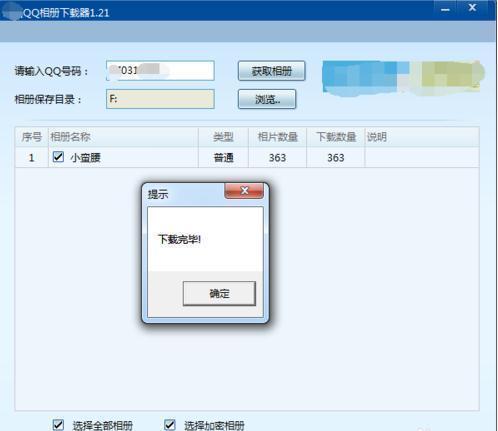Confirm the dialog with 确定

219,293
